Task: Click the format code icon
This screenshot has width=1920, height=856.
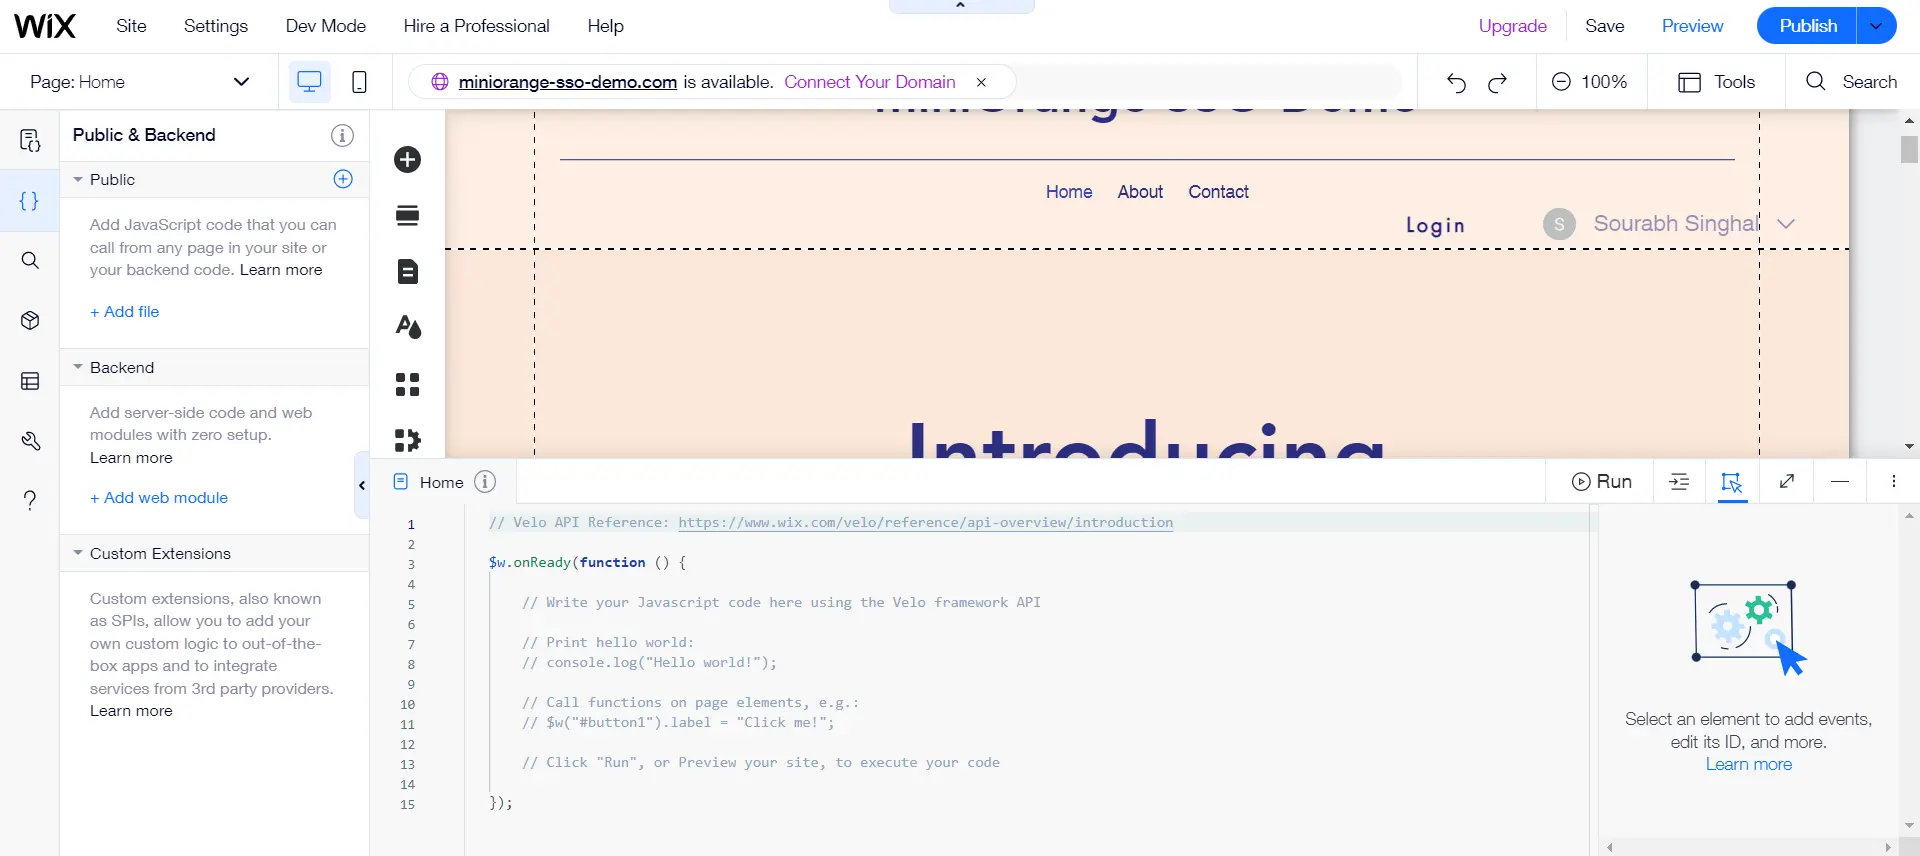Action: point(1679,482)
